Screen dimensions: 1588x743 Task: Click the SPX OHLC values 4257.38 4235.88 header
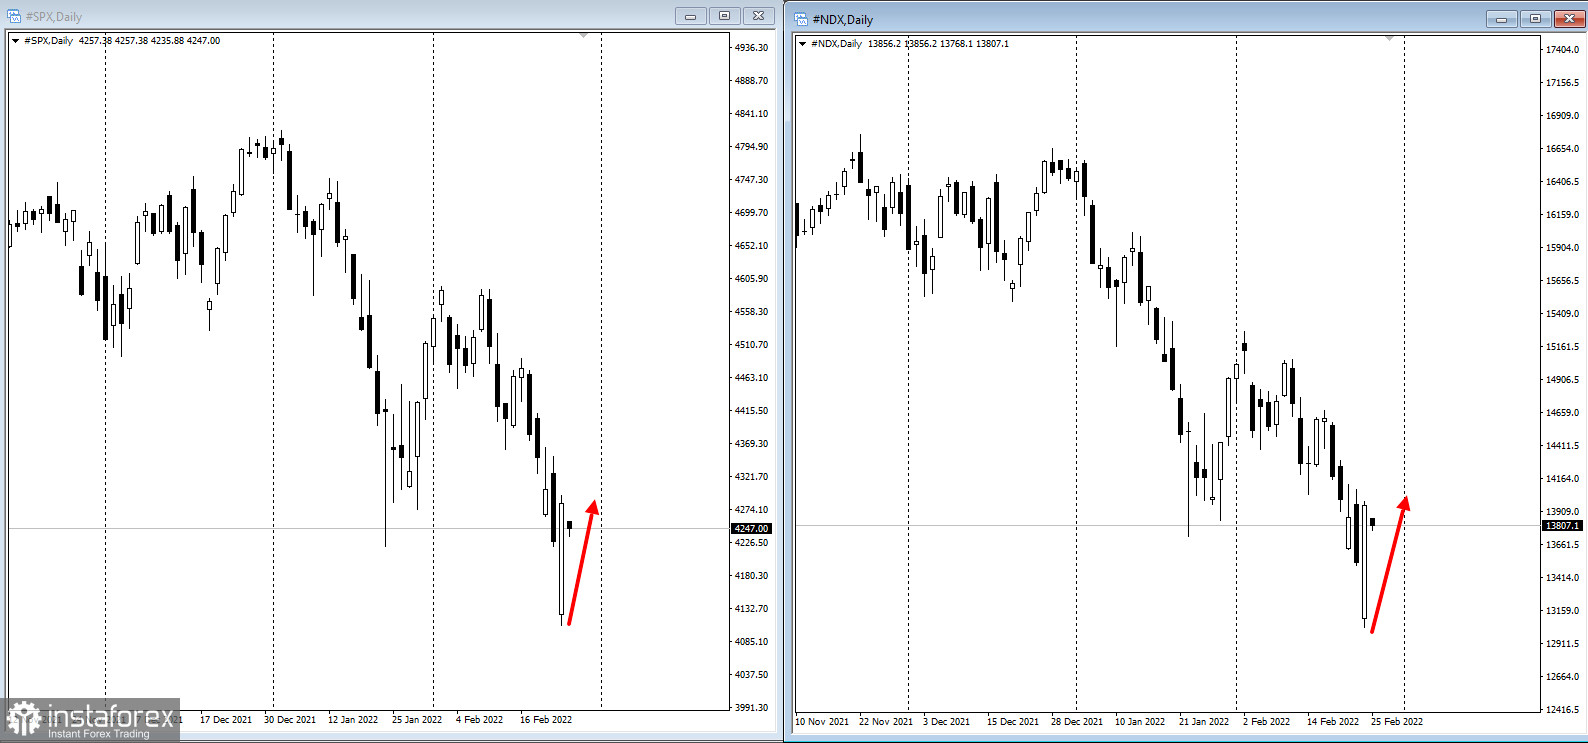pos(149,41)
